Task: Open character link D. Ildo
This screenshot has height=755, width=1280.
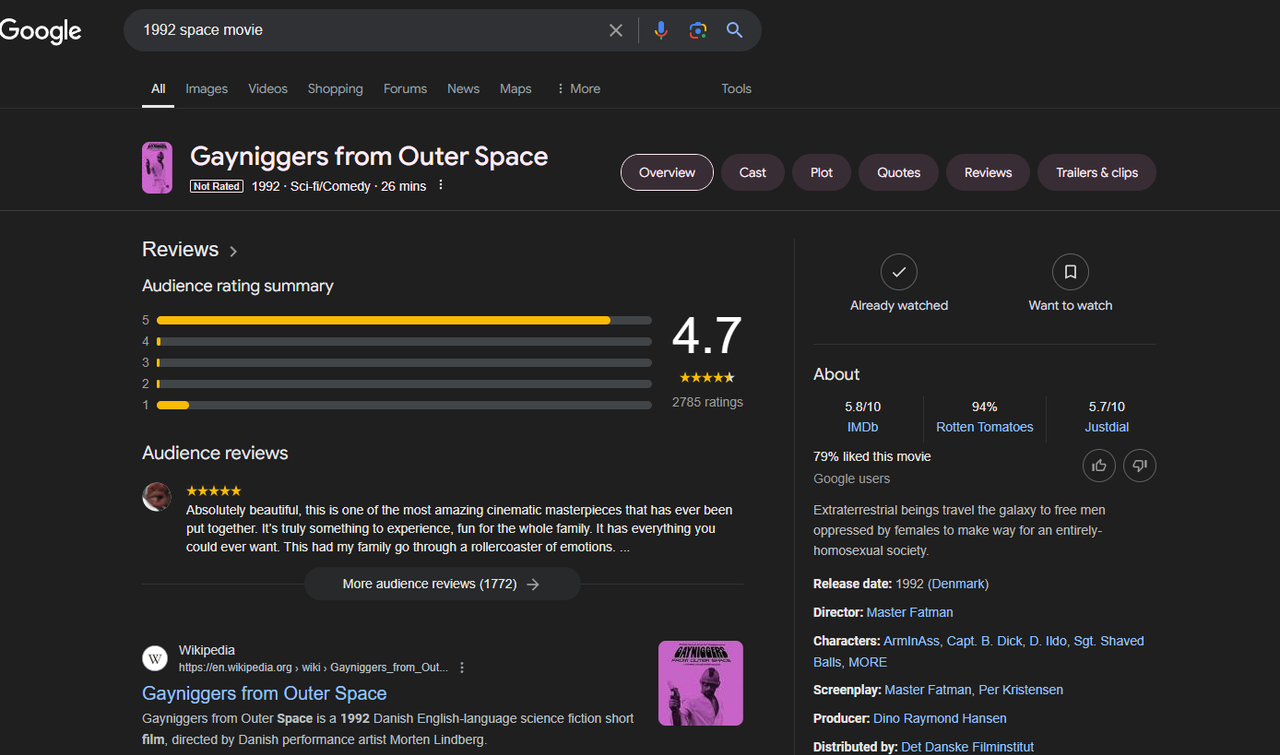Action: [x=1048, y=641]
